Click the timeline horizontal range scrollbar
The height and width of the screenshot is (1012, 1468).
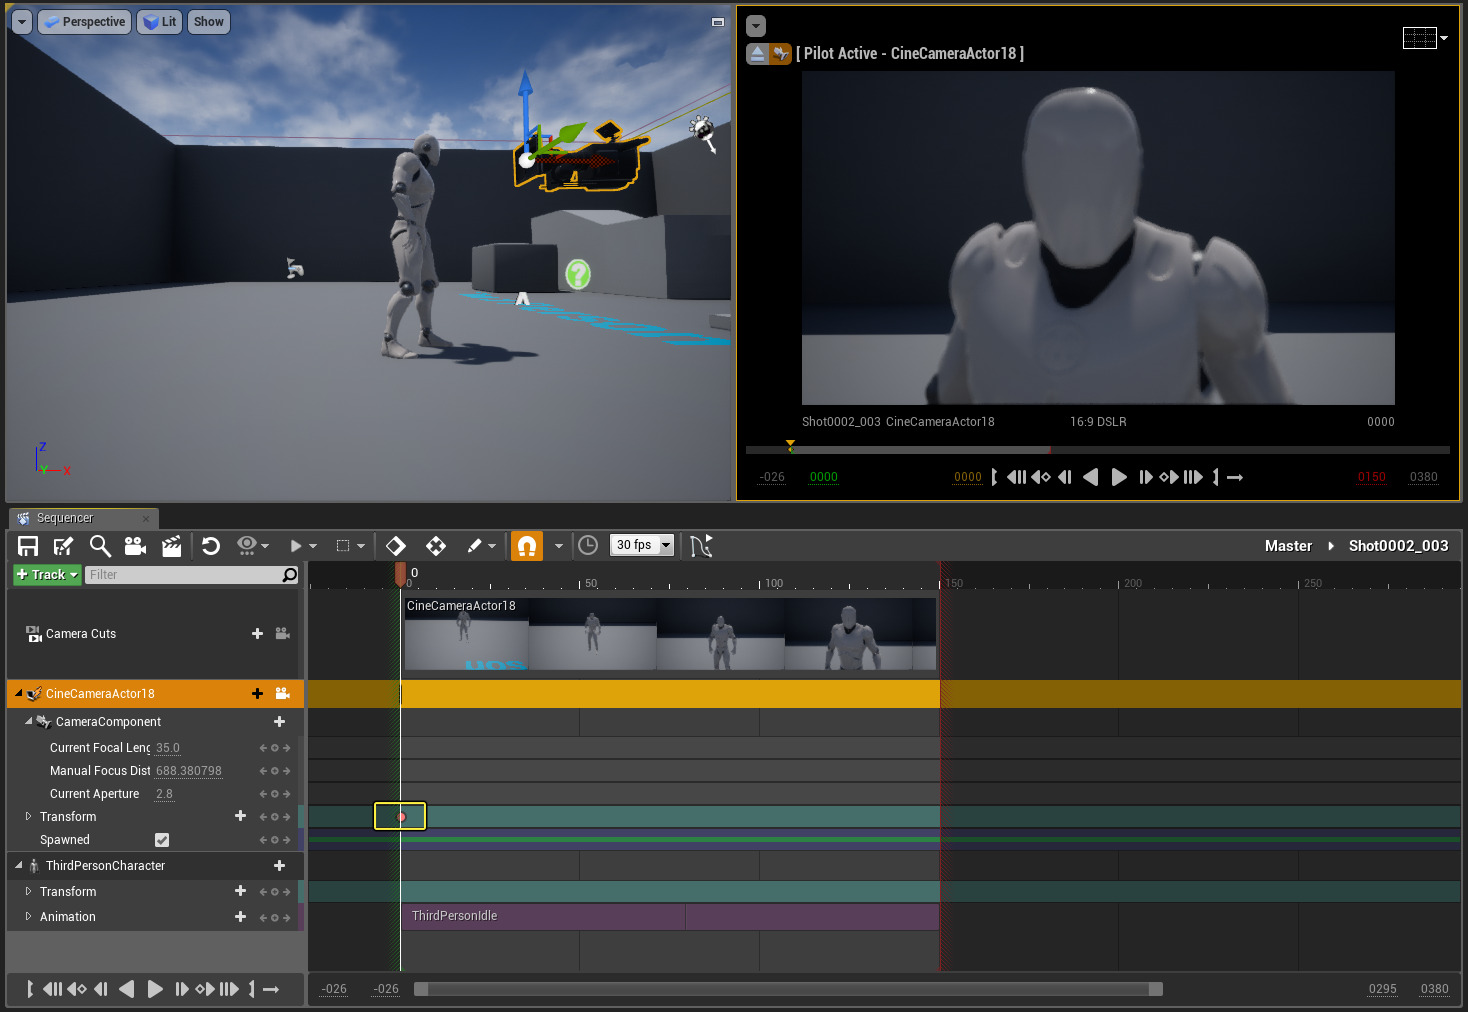pos(788,989)
